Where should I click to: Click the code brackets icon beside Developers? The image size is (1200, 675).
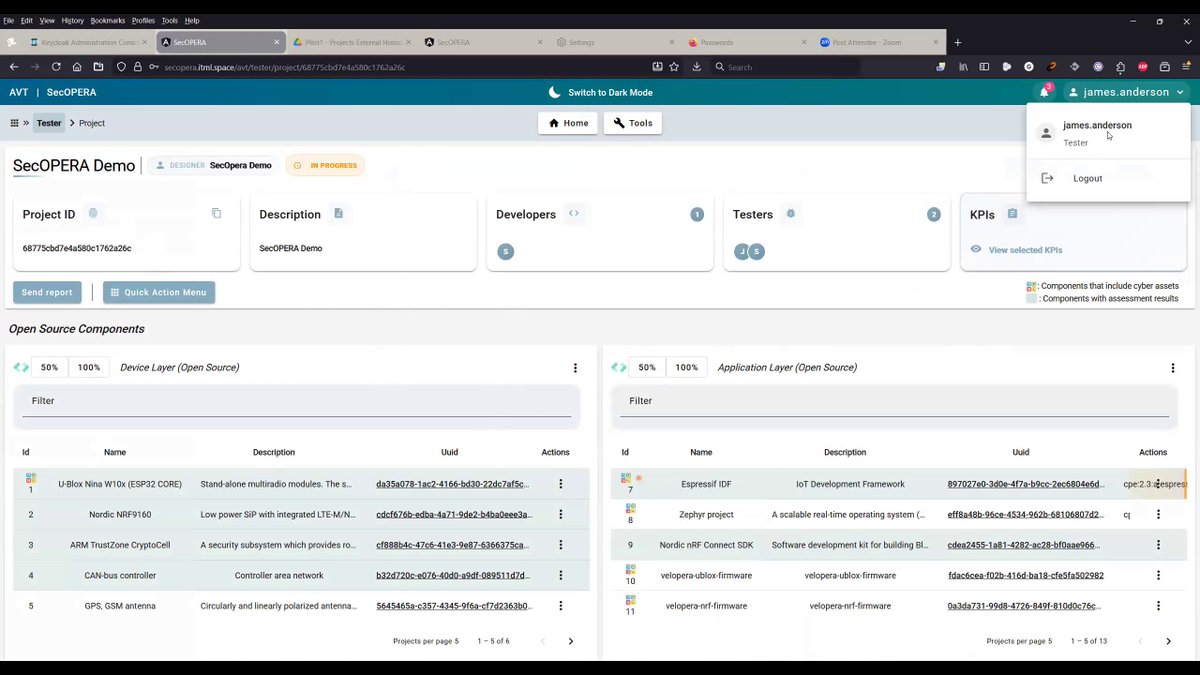(x=574, y=213)
